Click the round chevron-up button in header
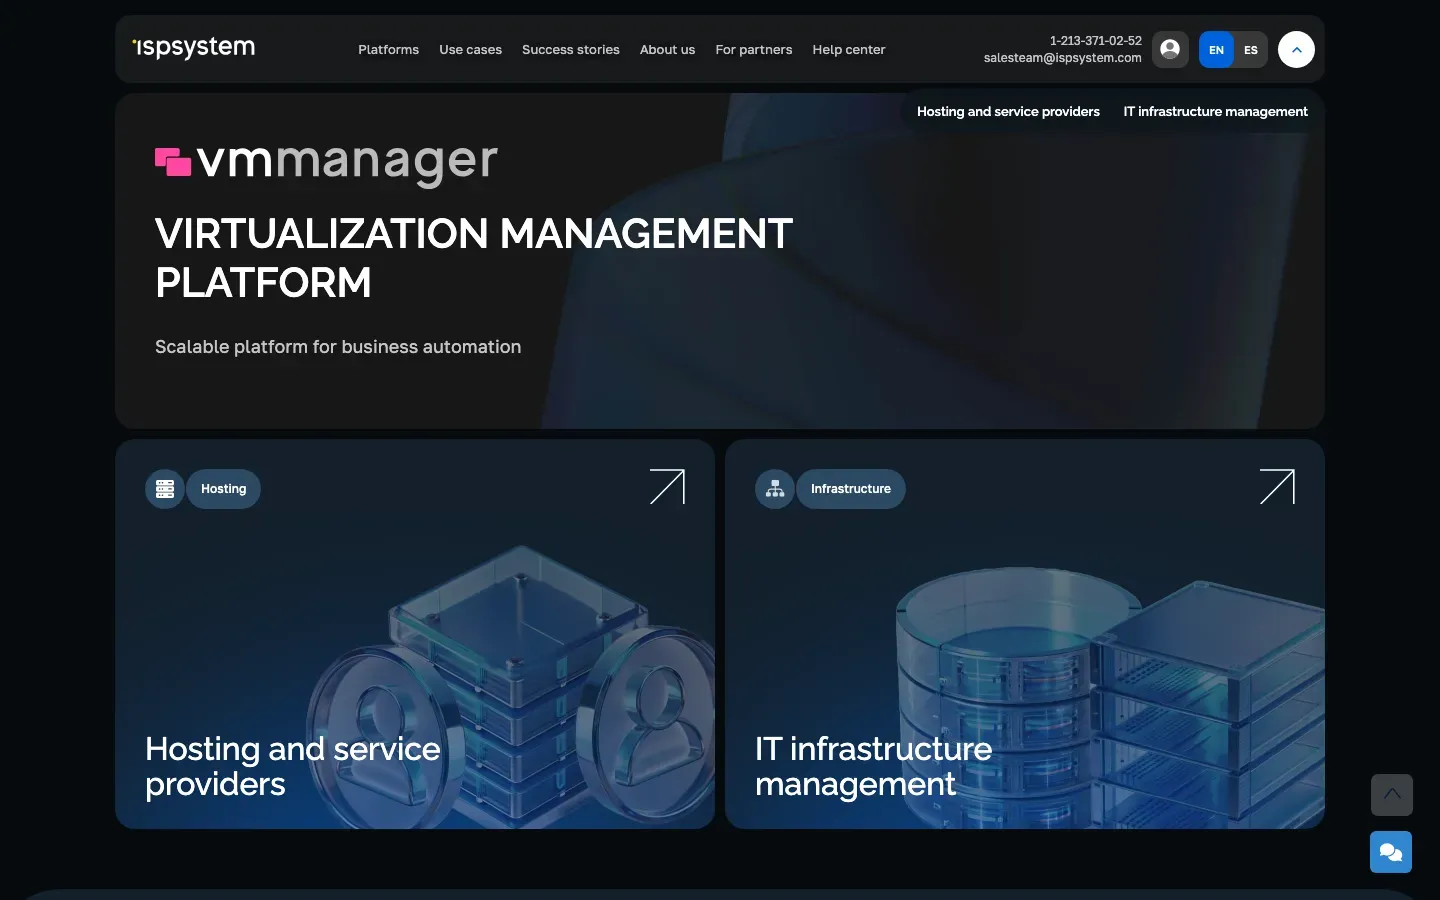The height and width of the screenshot is (900, 1440). [1296, 49]
